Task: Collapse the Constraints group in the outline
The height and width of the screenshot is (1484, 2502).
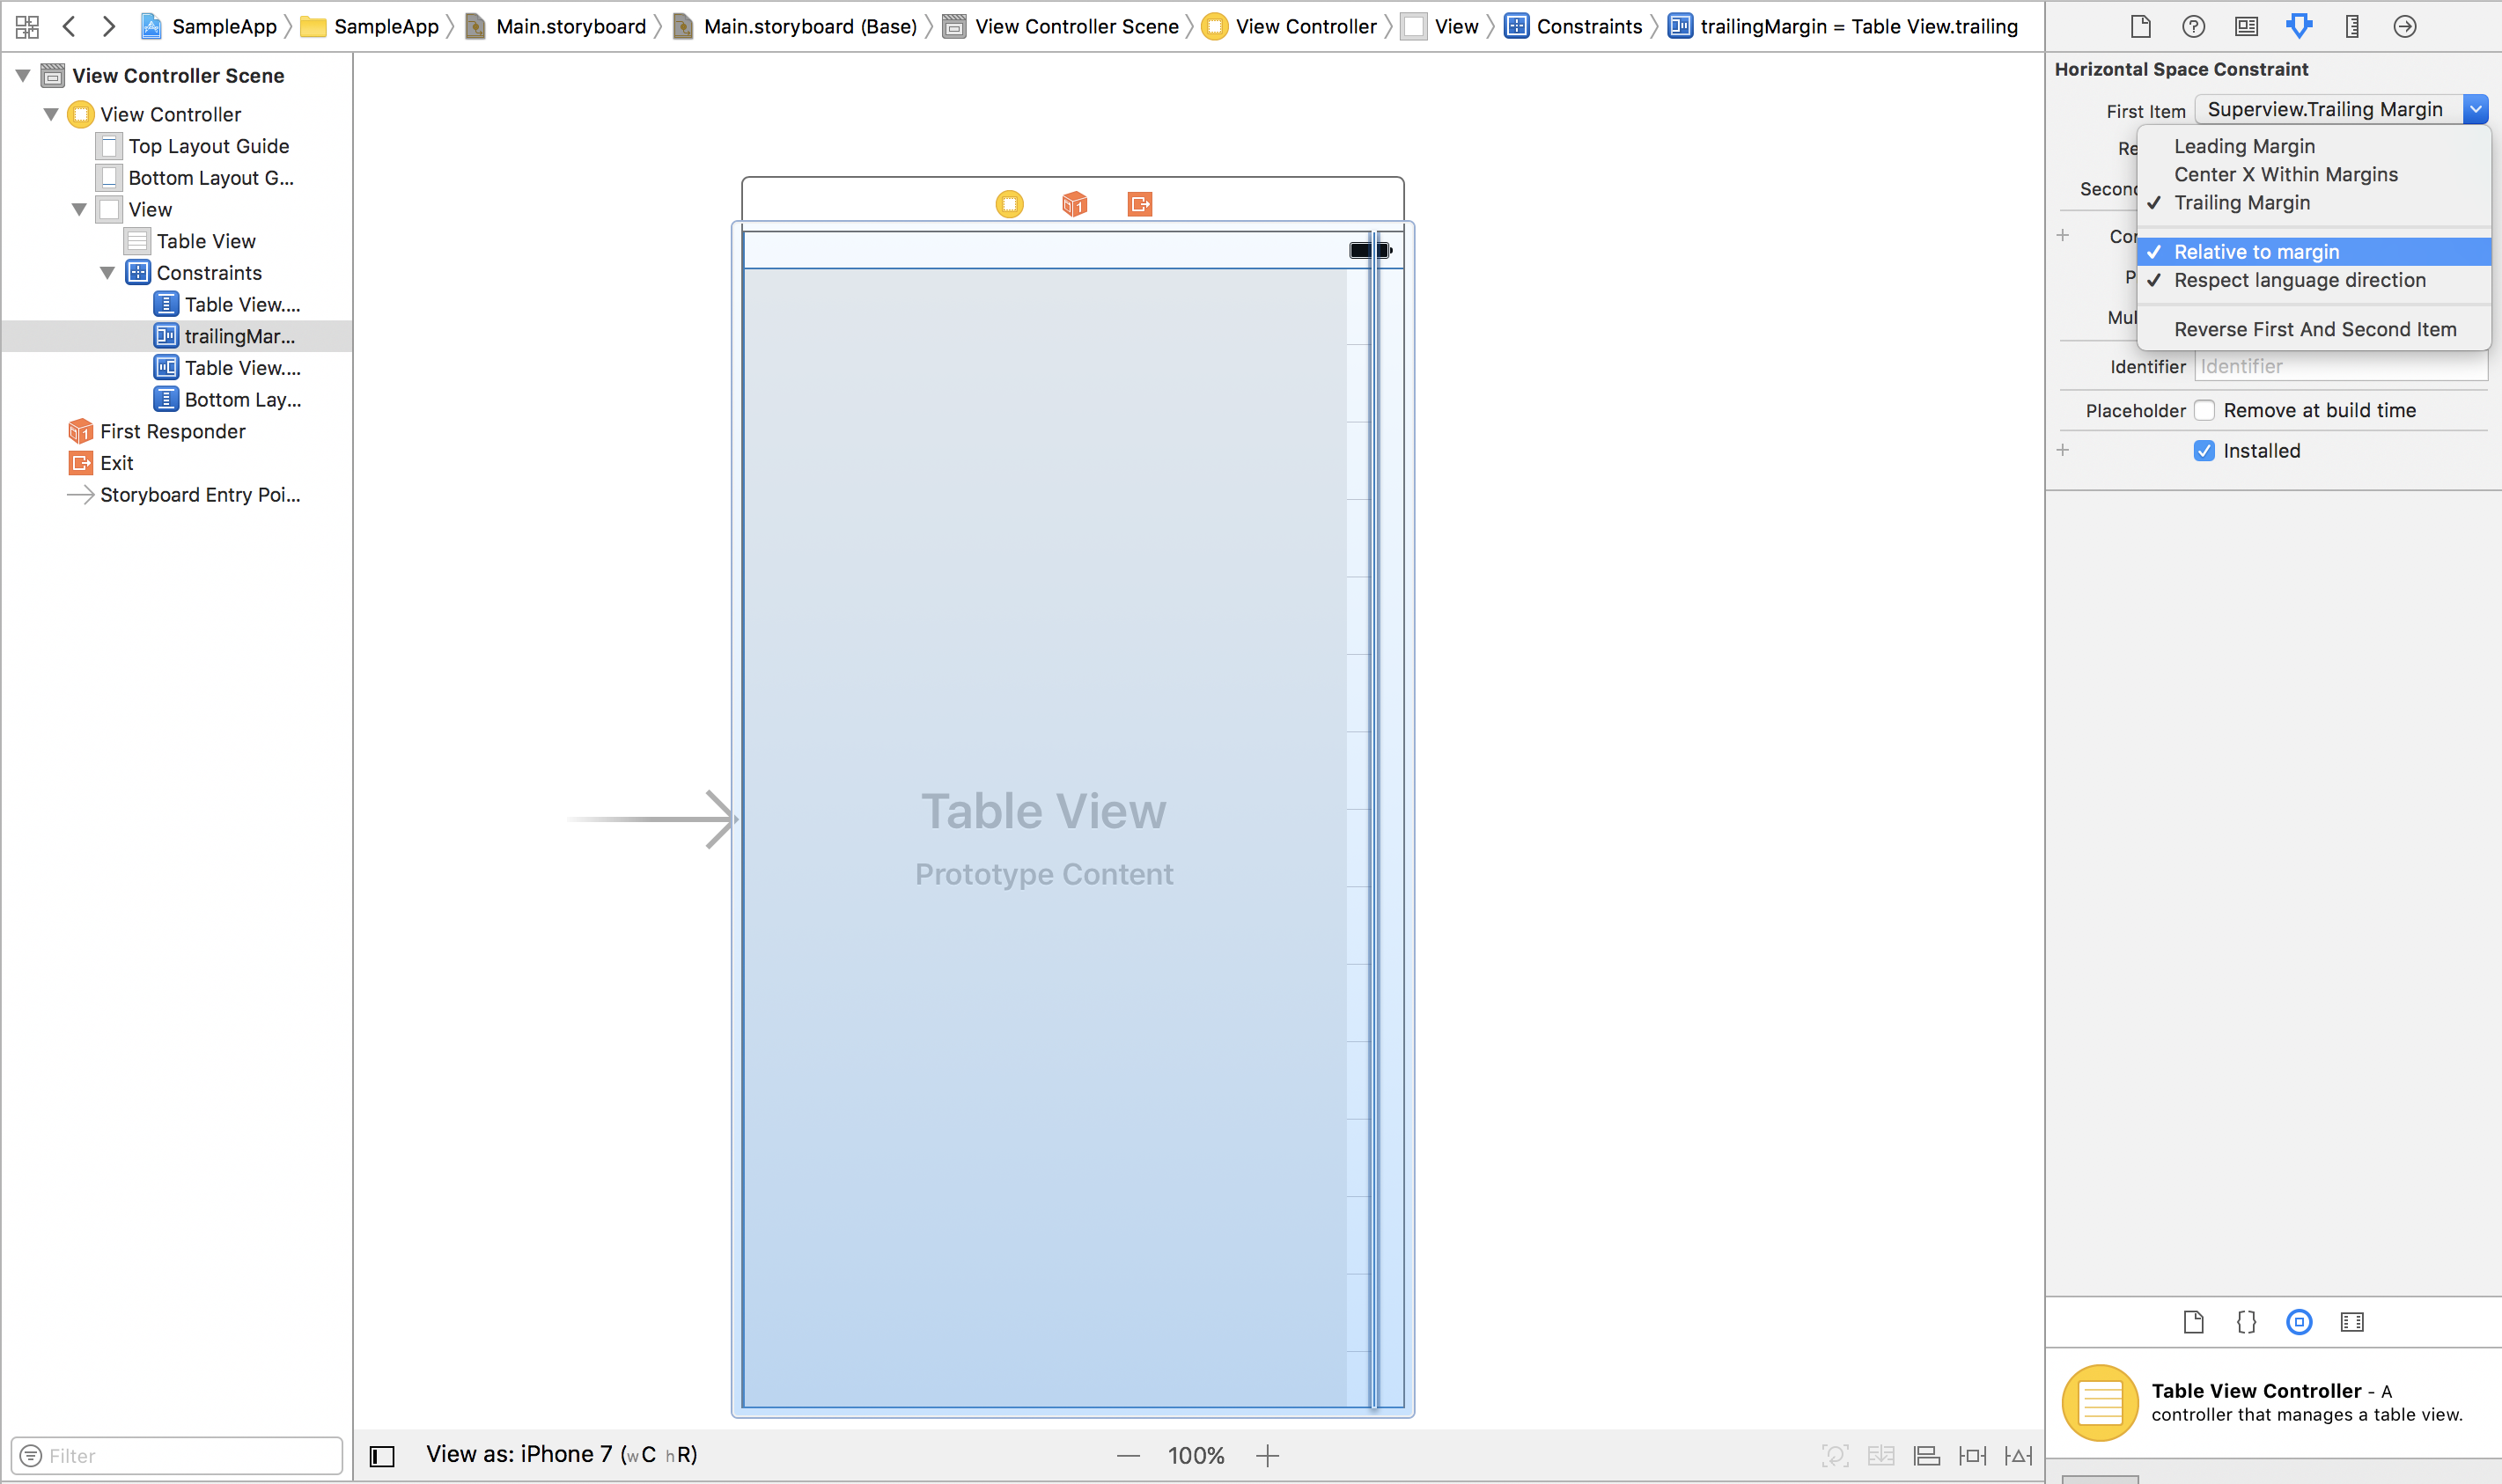Action: click(109, 272)
